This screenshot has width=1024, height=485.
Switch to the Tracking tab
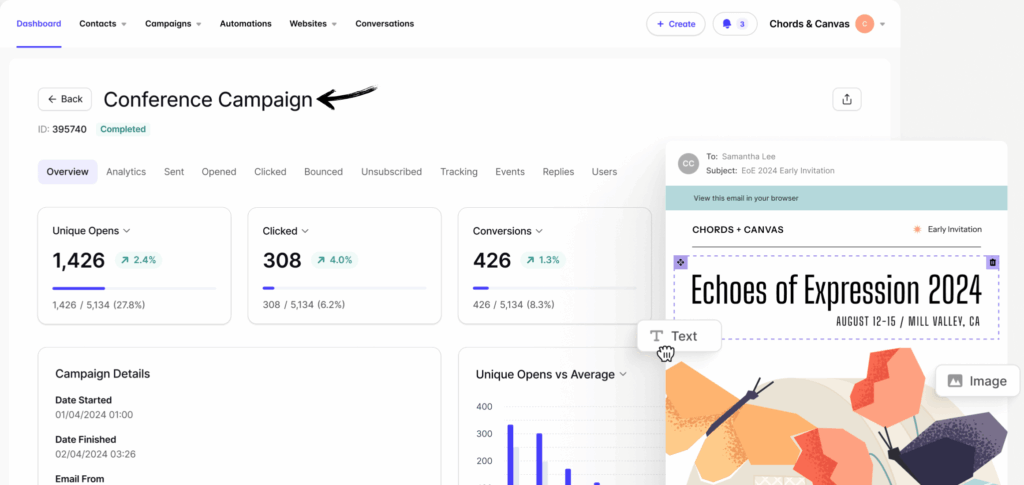click(x=458, y=172)
